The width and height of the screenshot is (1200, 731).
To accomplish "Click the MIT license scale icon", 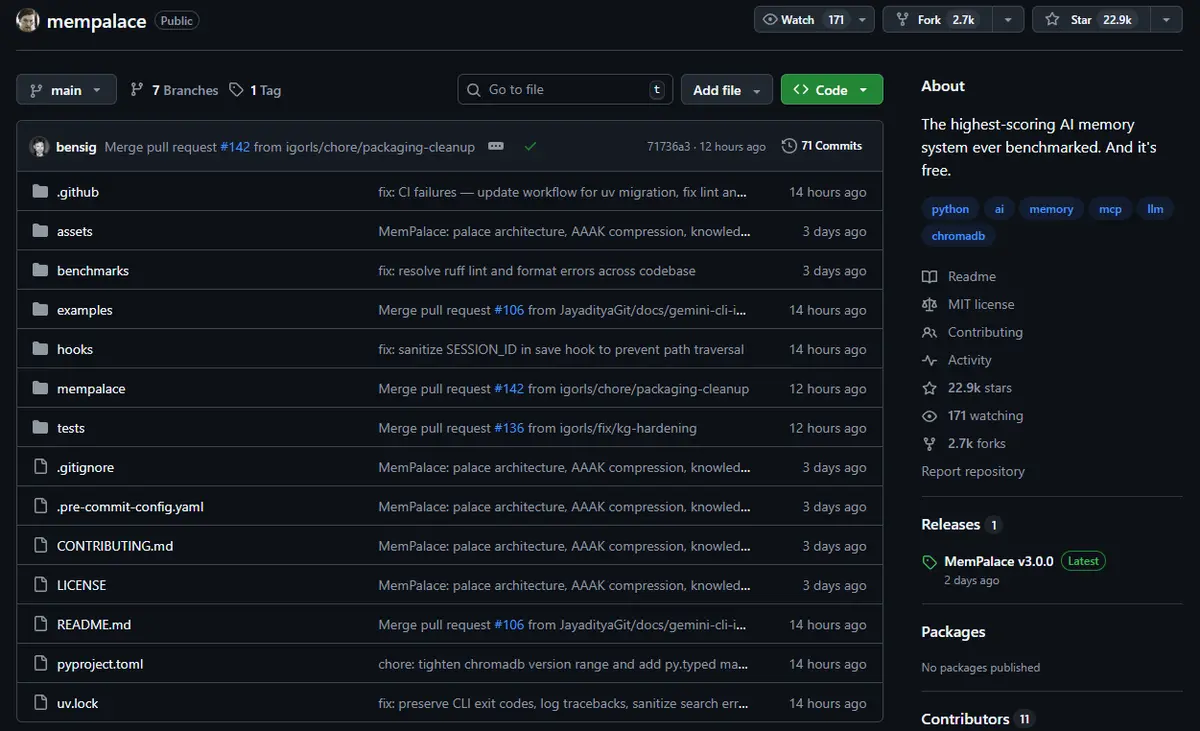I will [930, 304].
